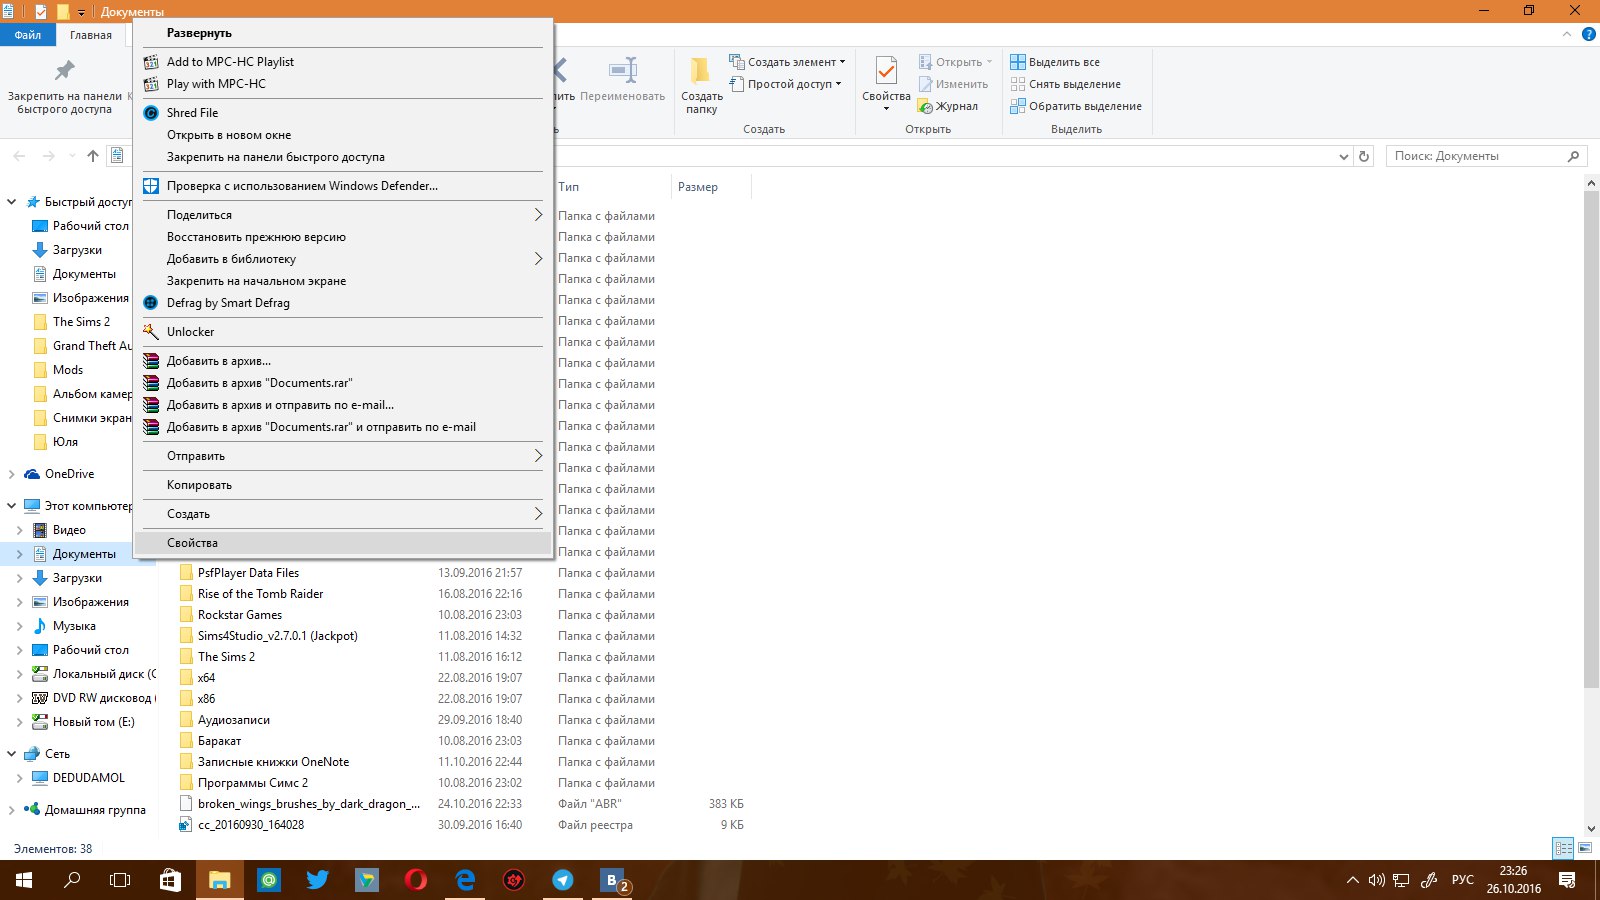
Task: Select Музыка in the navigation tree
Action: click(x=74, y=626)
